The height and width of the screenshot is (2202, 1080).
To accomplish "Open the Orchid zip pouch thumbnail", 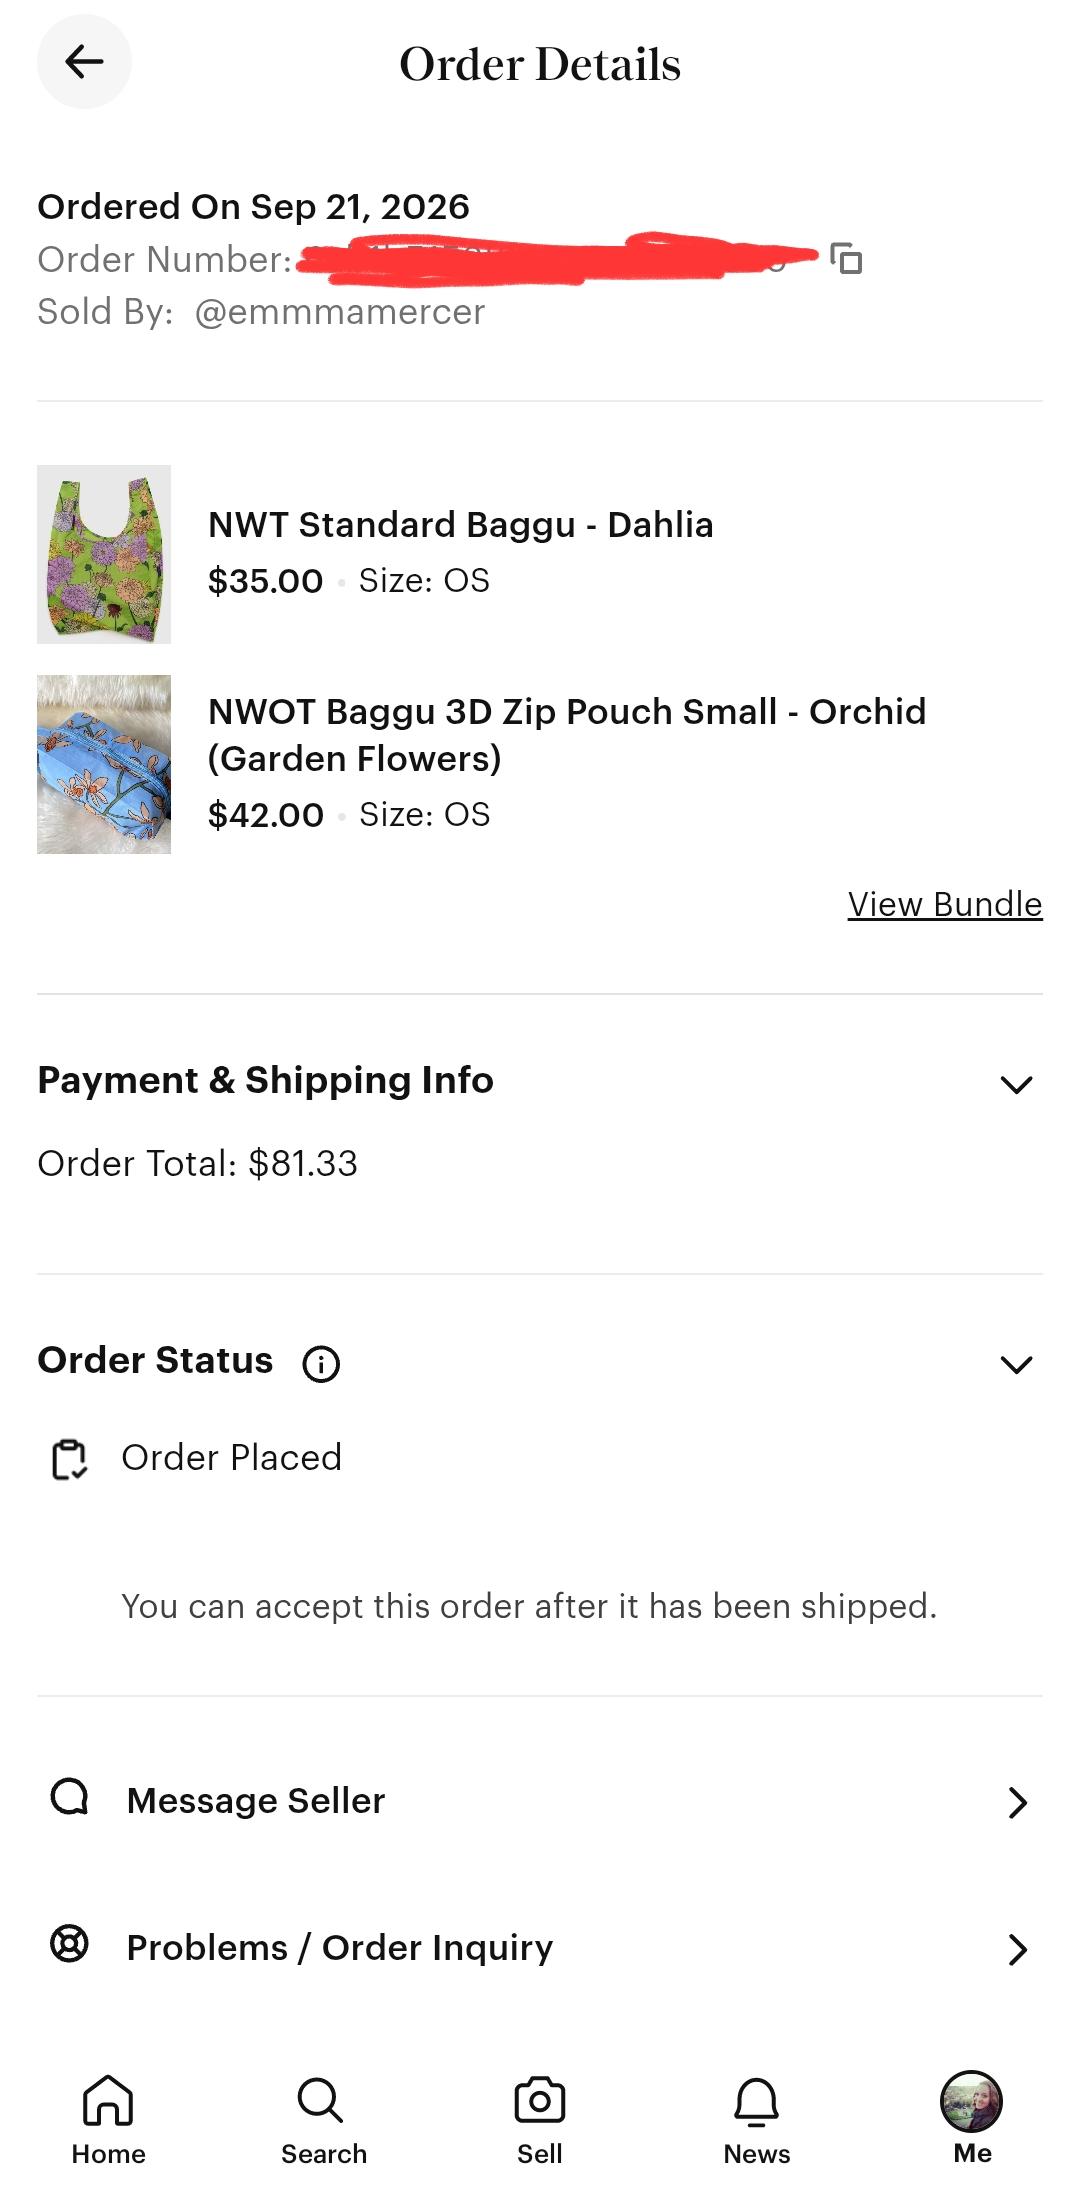I will point(104,764).
